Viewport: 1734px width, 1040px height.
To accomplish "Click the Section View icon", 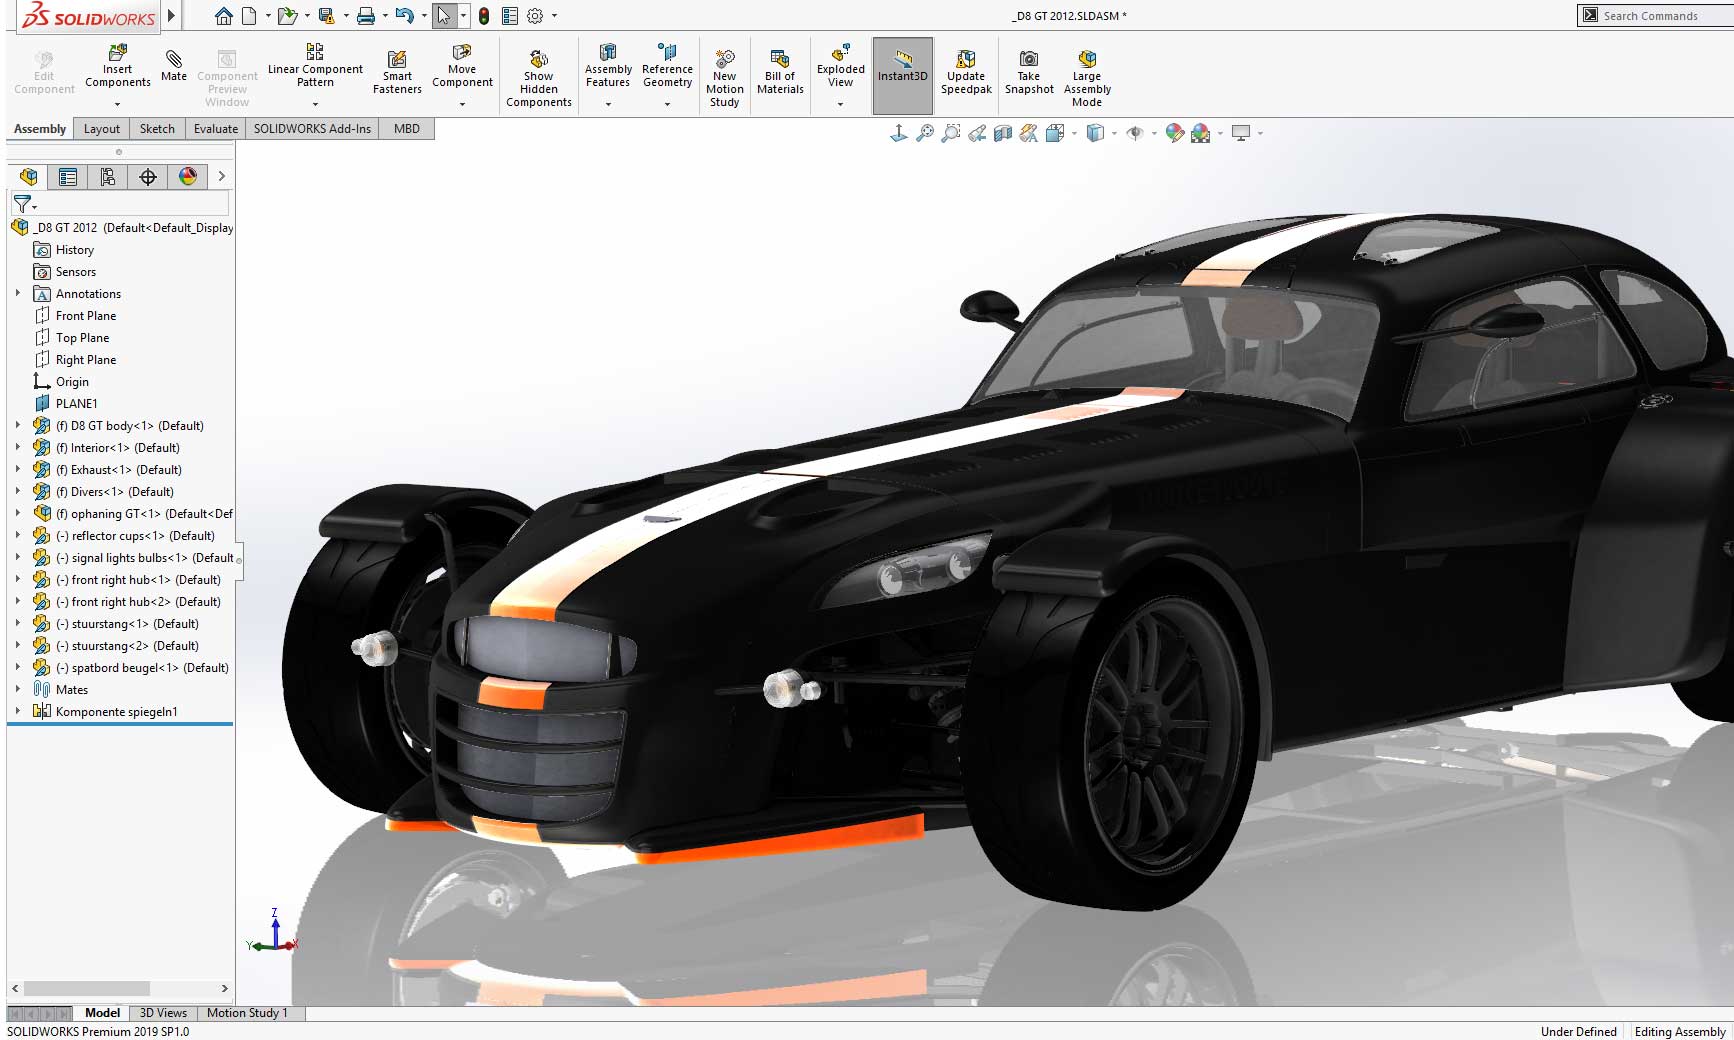I will 1003,133.
